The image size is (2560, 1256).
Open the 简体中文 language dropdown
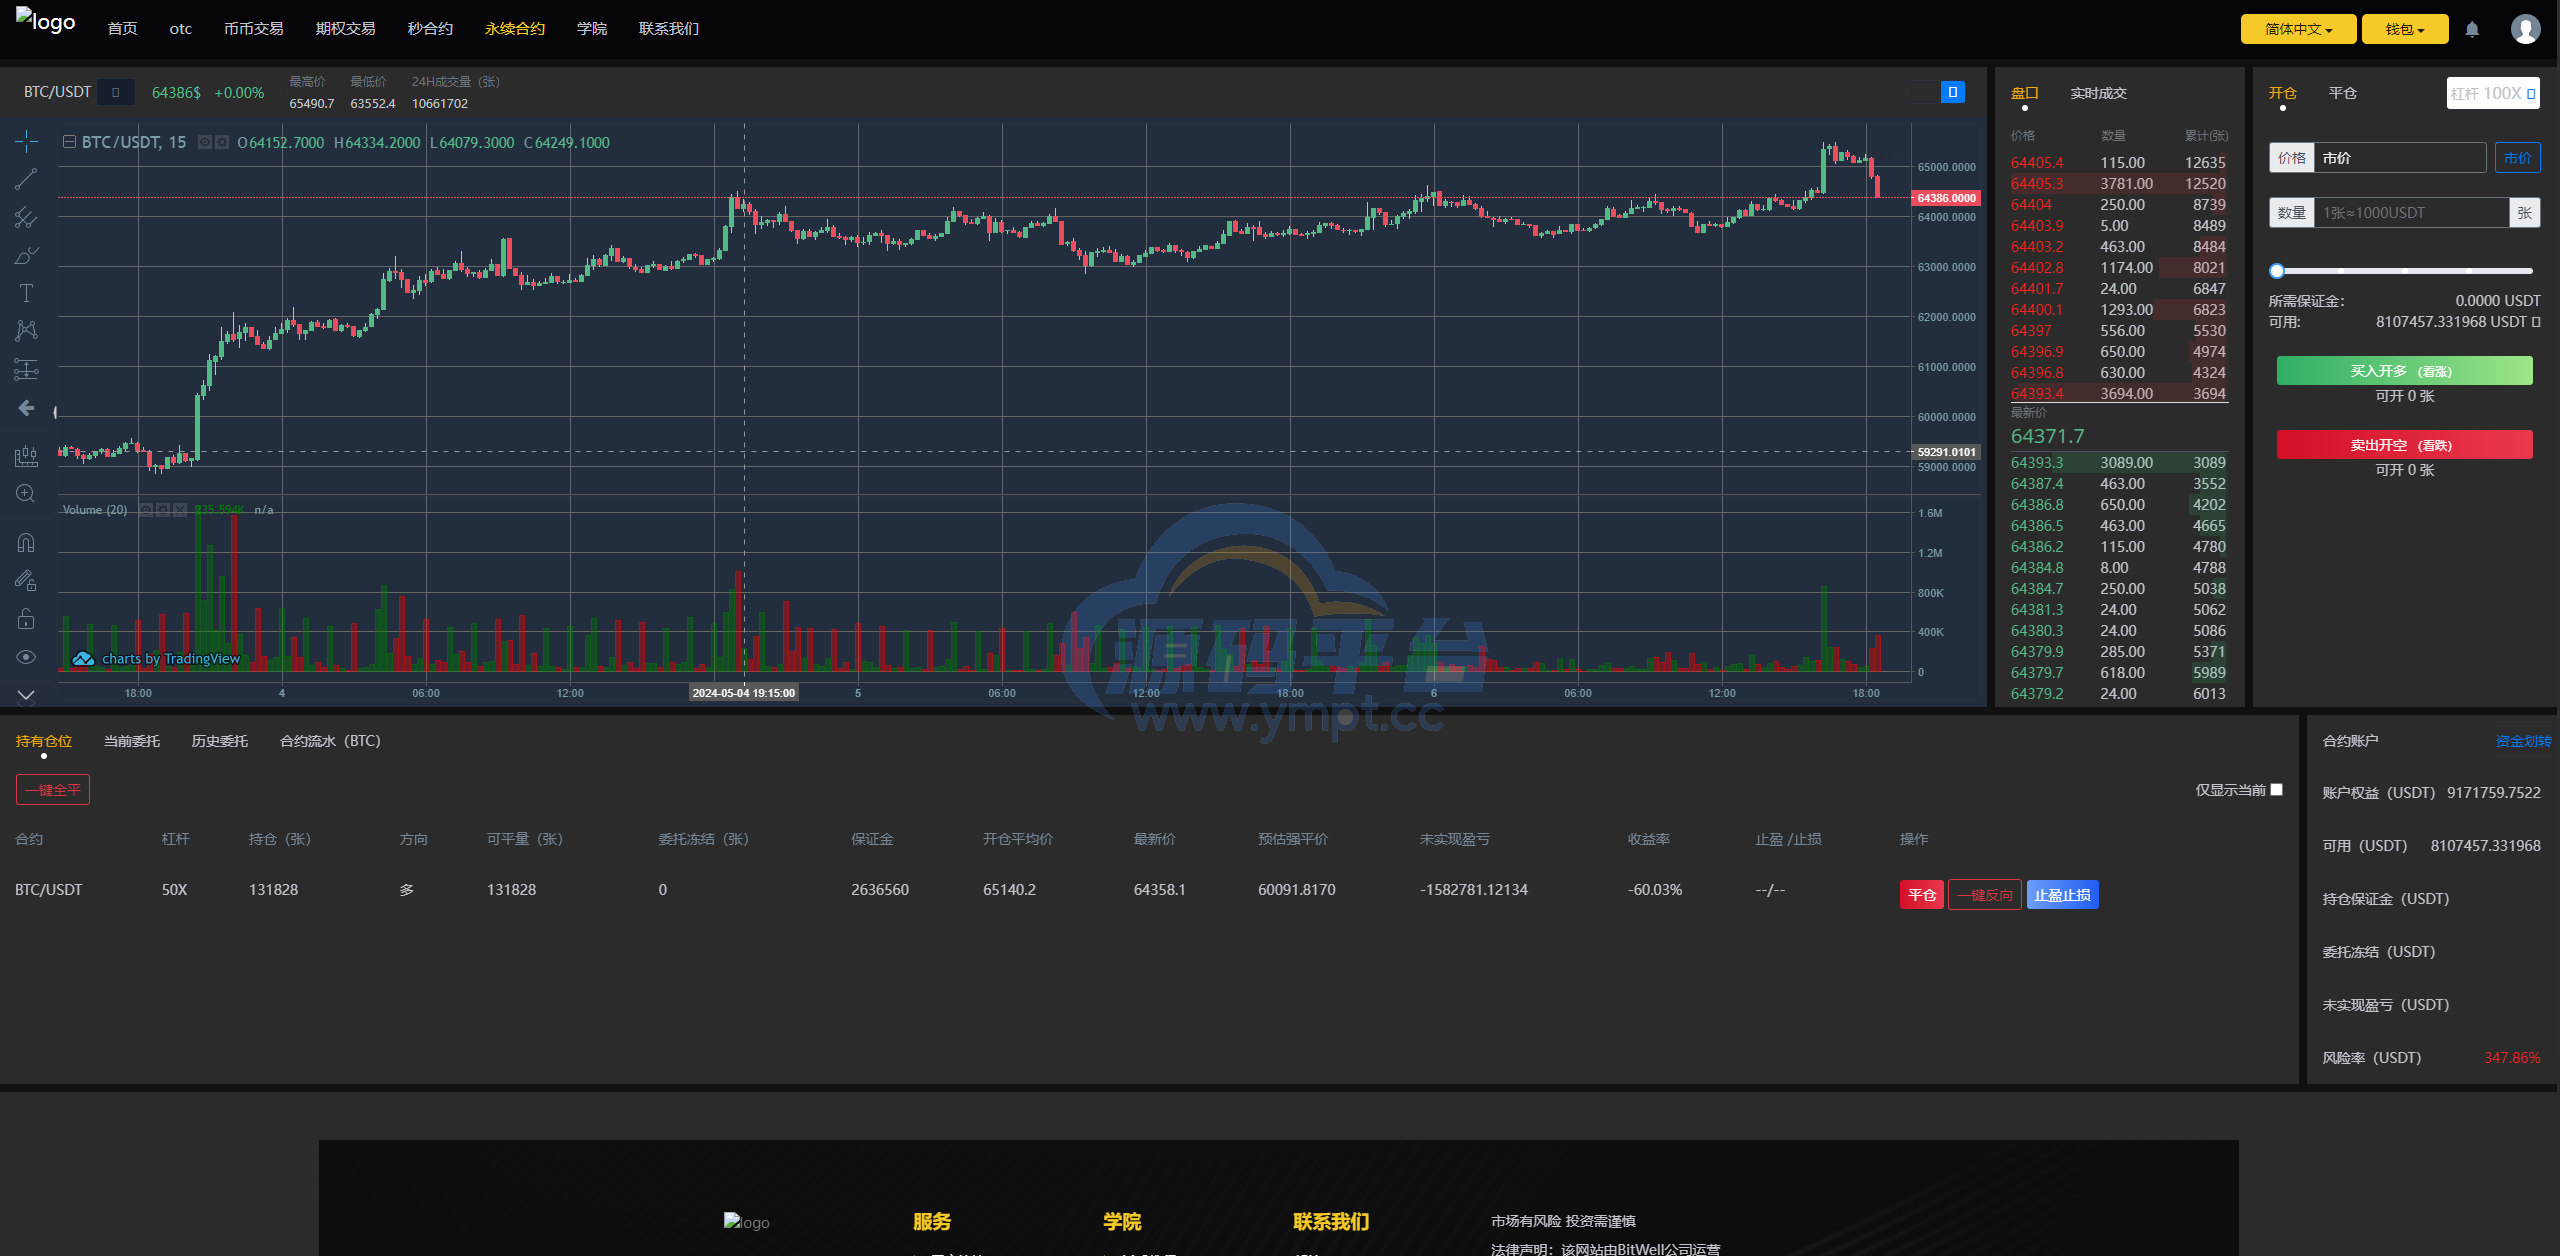pos(2298,29)
